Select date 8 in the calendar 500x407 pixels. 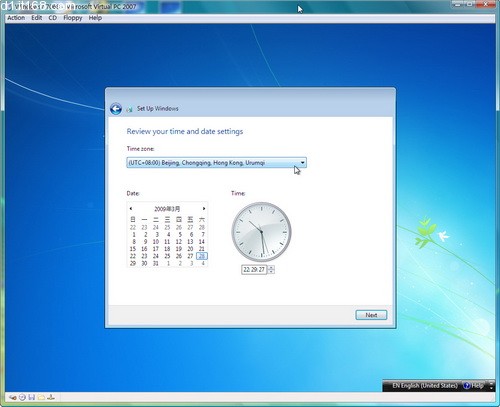(x=134, y=242)
